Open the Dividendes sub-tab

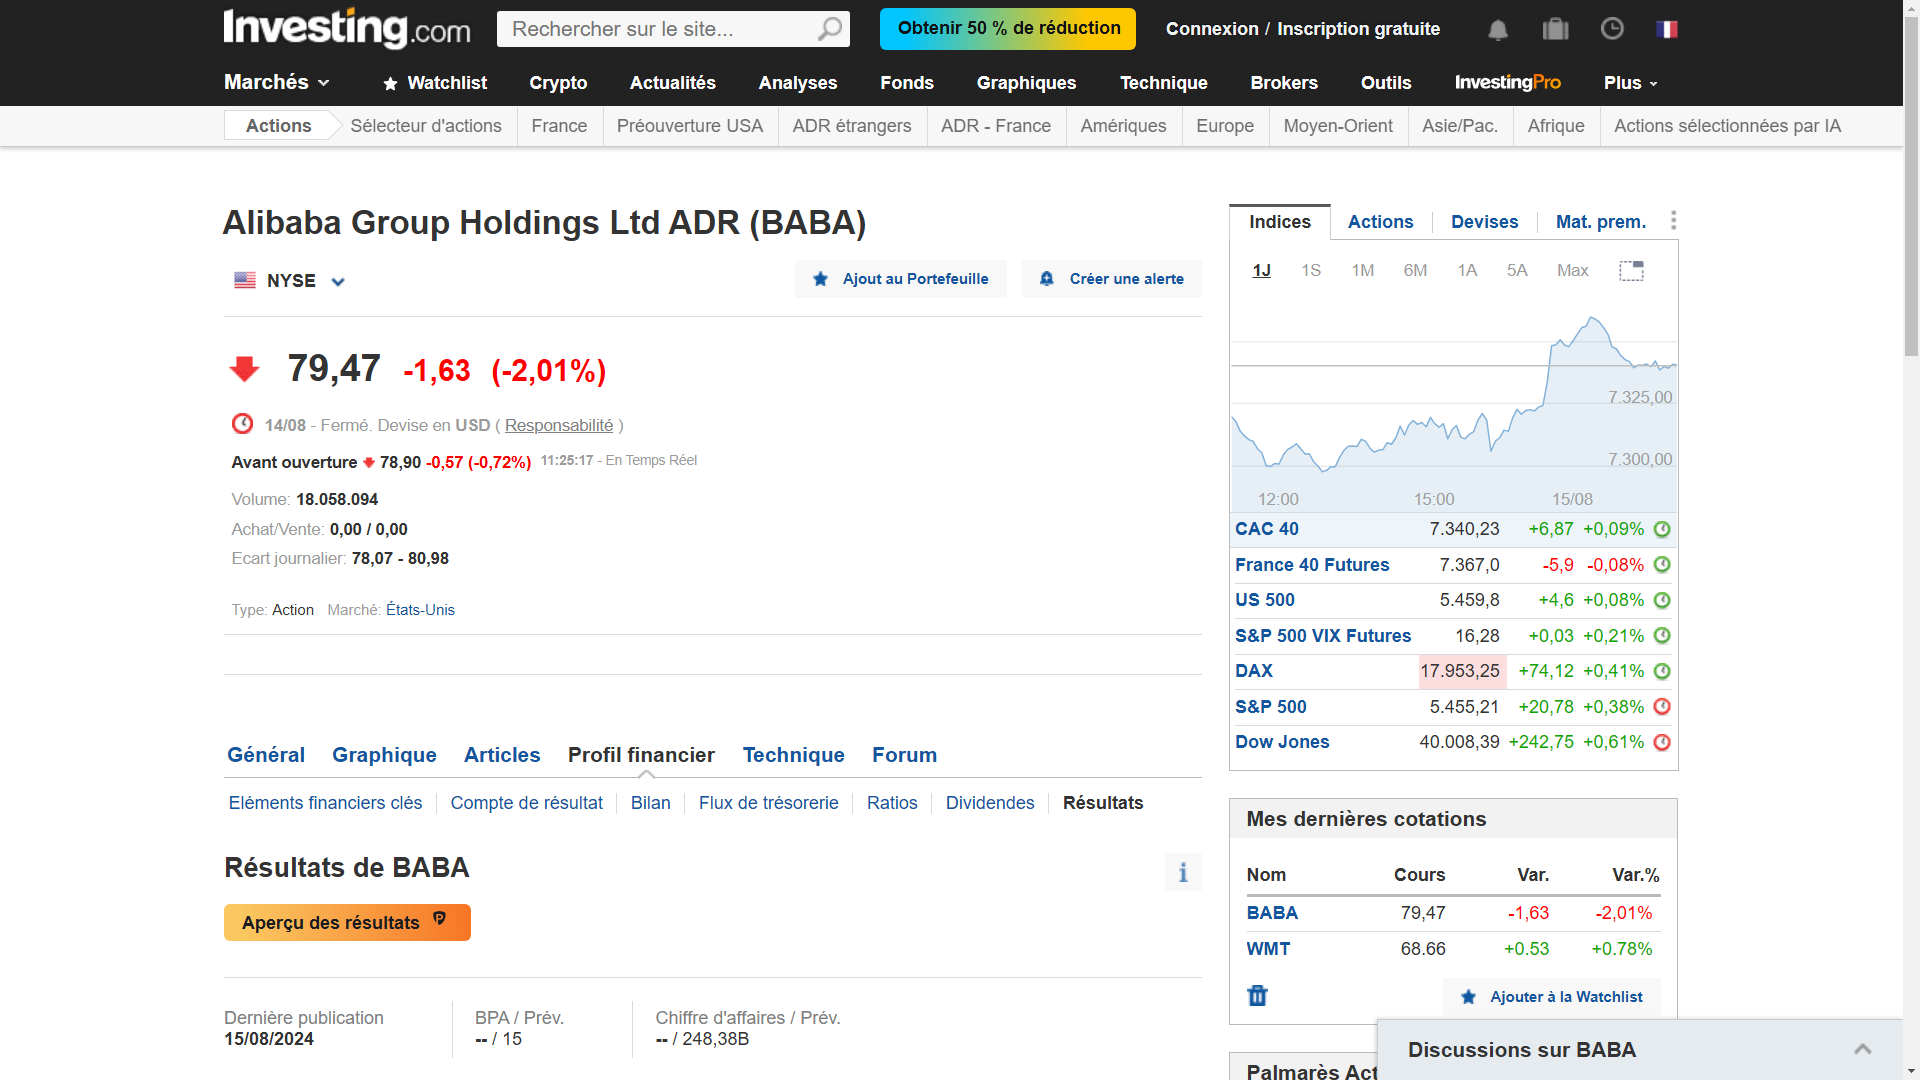pyautogui.click(x=989, y=803)
